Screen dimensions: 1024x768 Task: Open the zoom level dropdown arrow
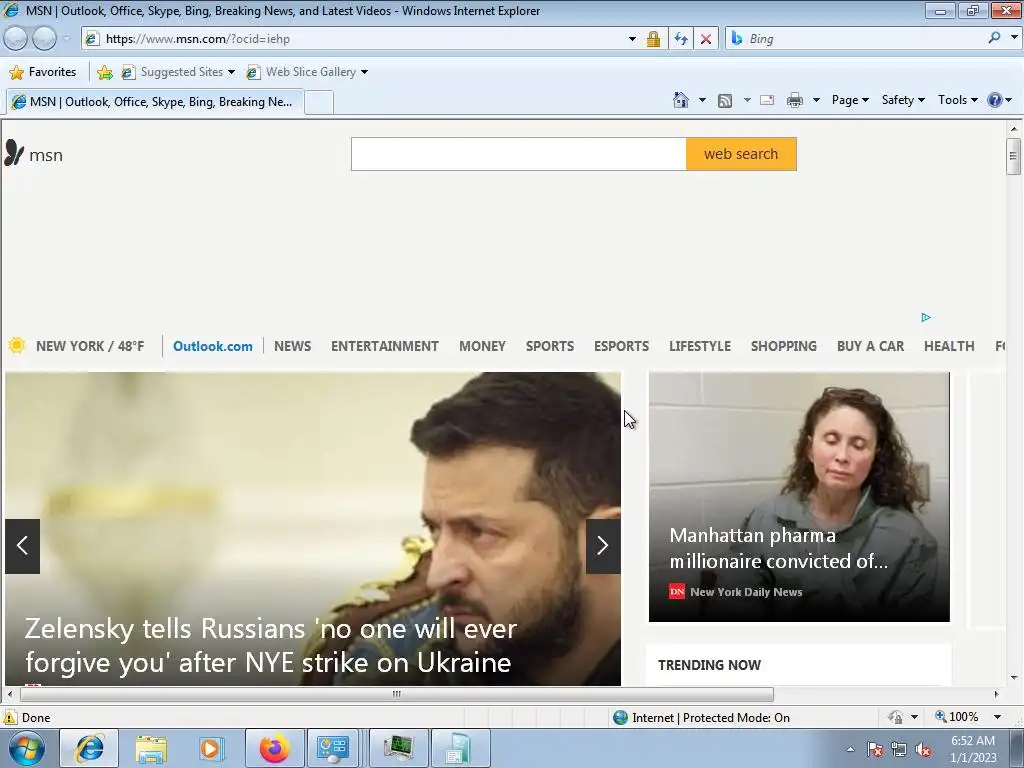point(997,717)
